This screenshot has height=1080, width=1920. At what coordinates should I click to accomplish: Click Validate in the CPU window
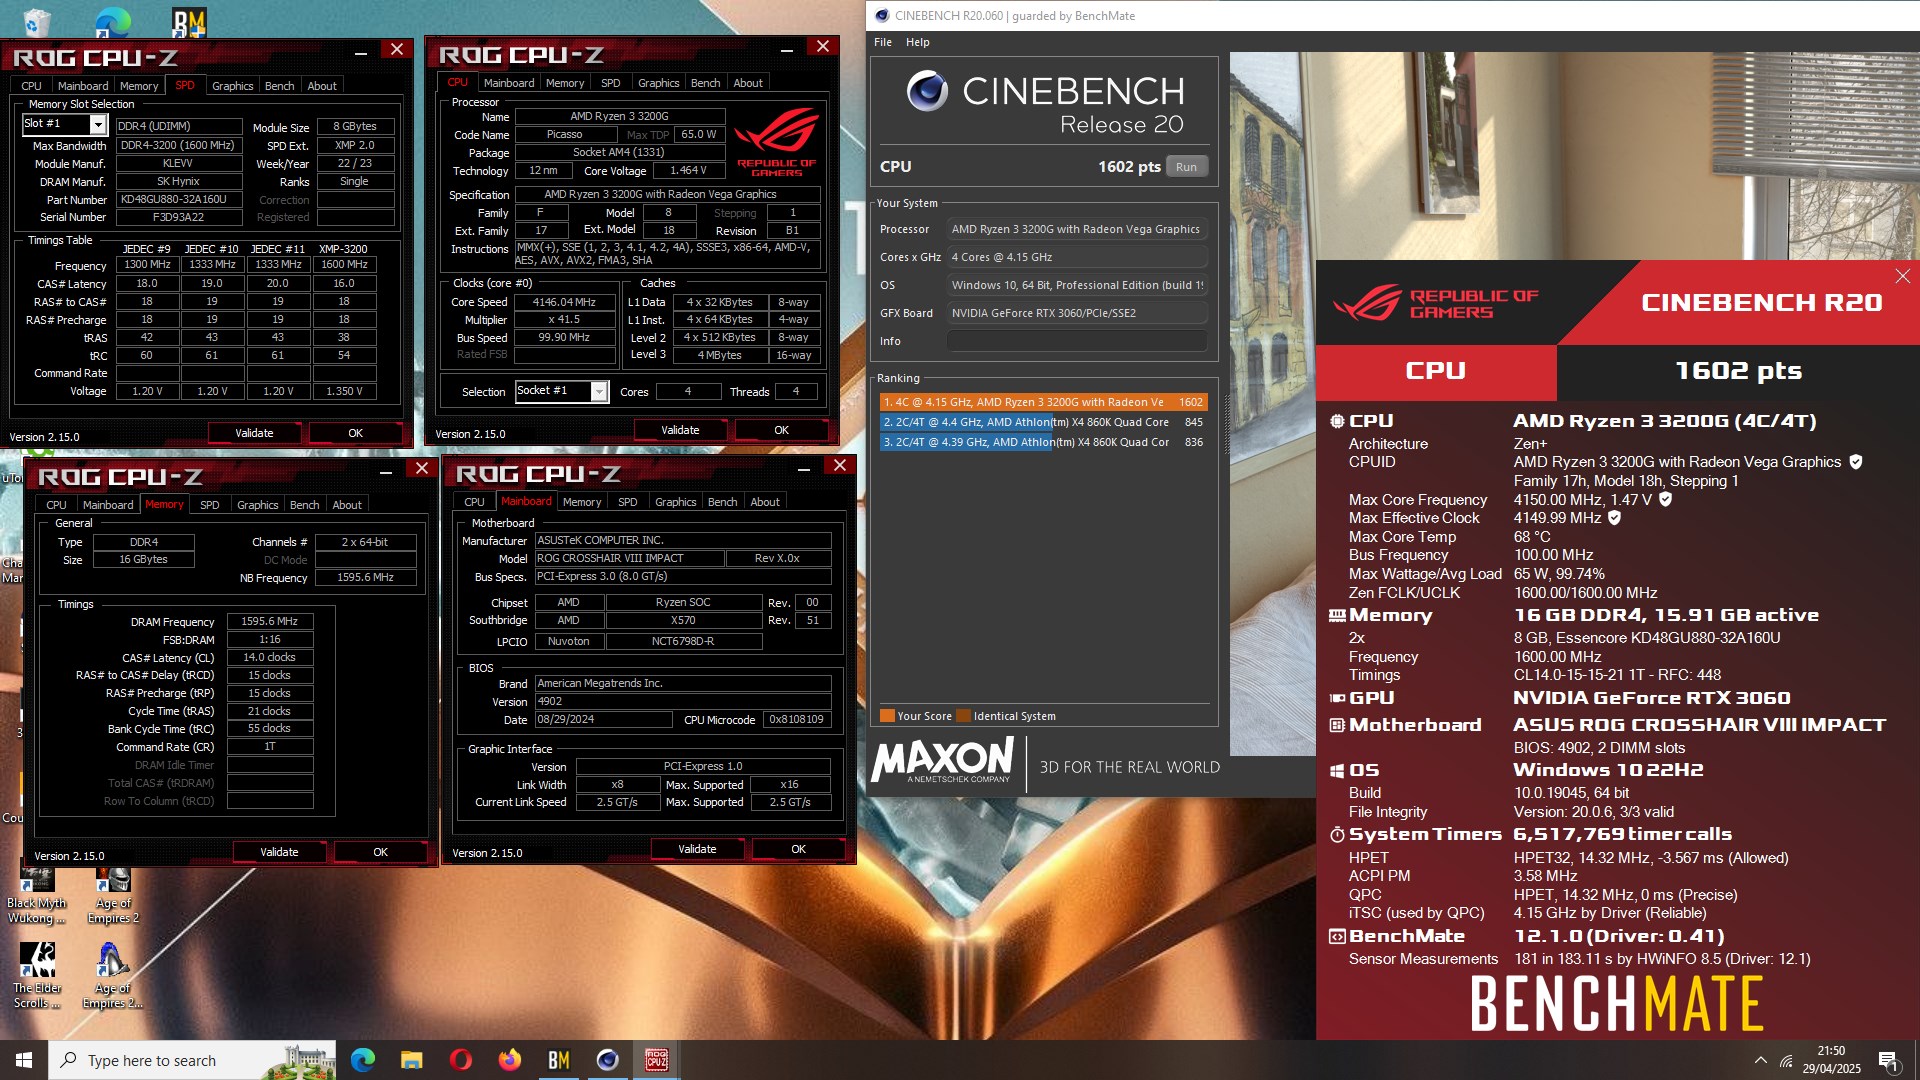click(680, 430)
